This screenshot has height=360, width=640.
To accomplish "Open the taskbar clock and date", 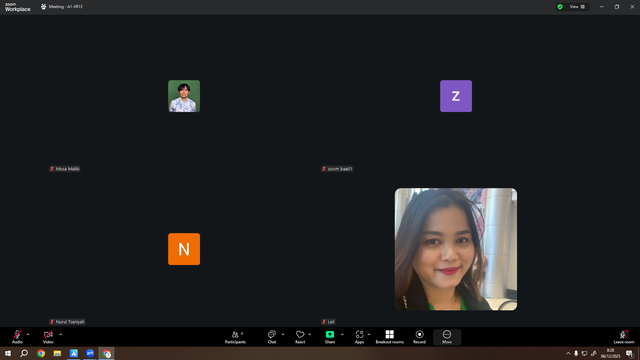I will click(610, 353).
